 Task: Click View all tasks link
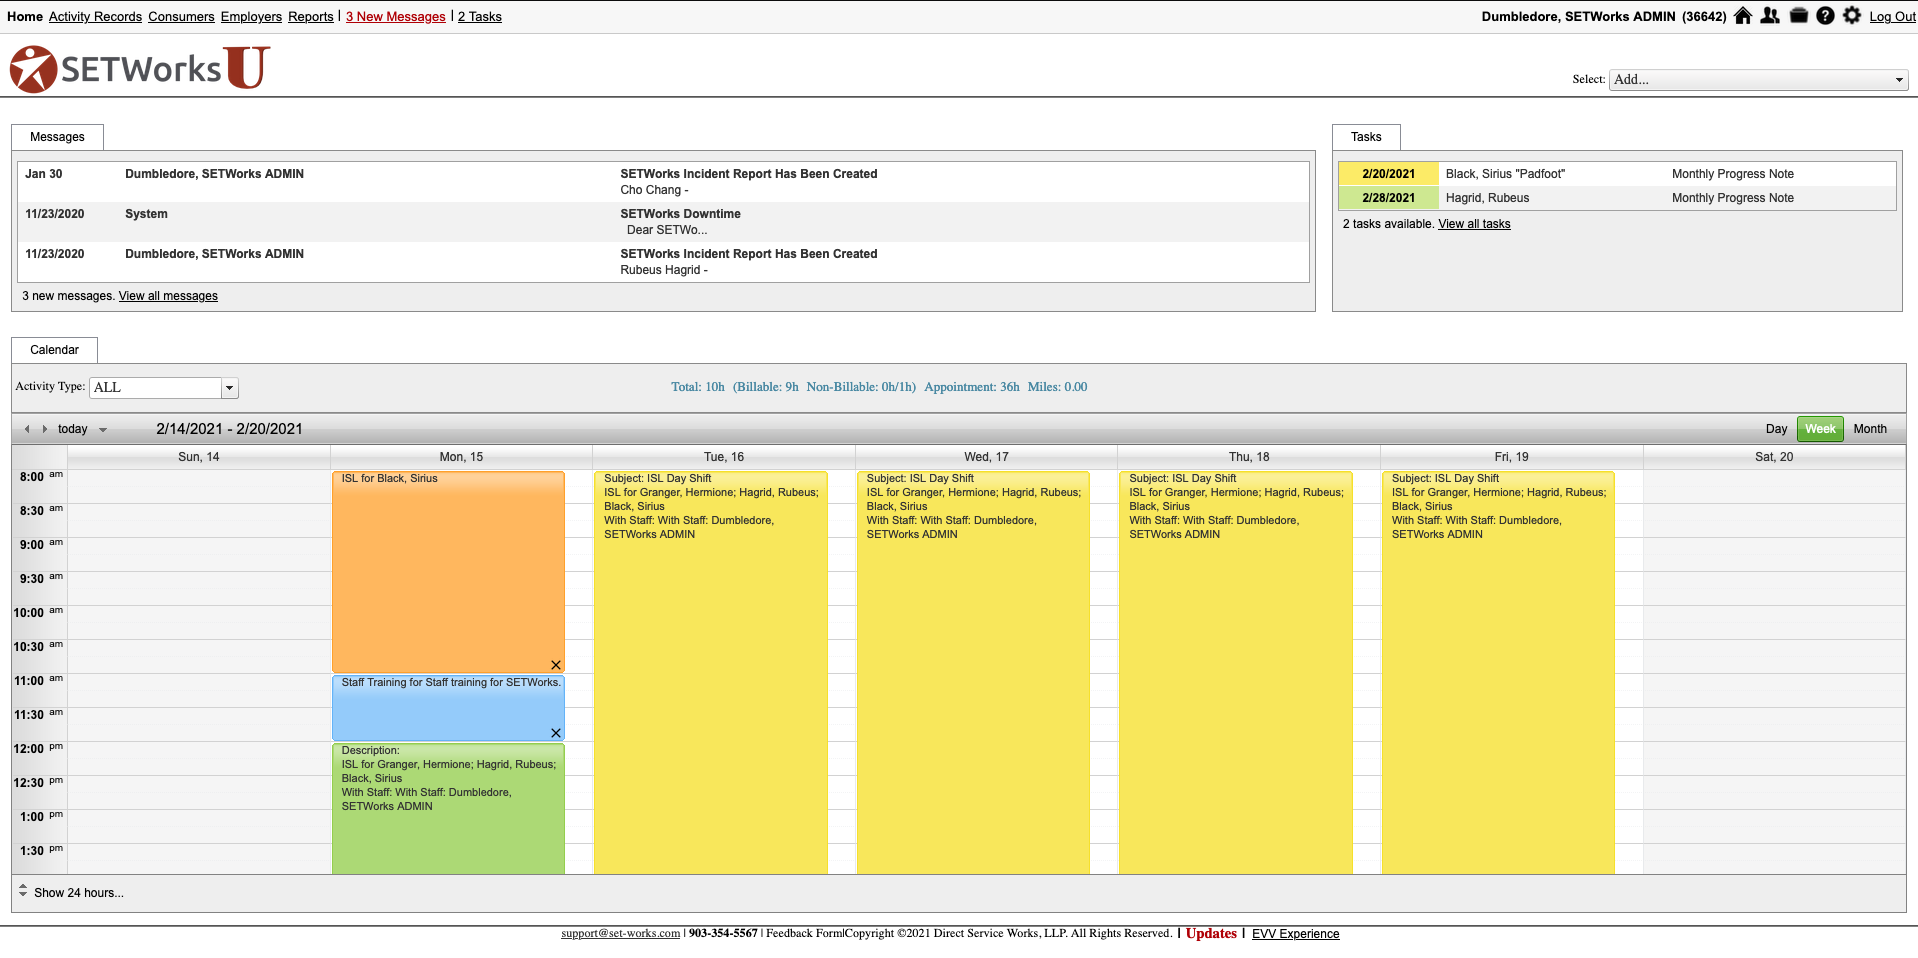pos(1474,224)
